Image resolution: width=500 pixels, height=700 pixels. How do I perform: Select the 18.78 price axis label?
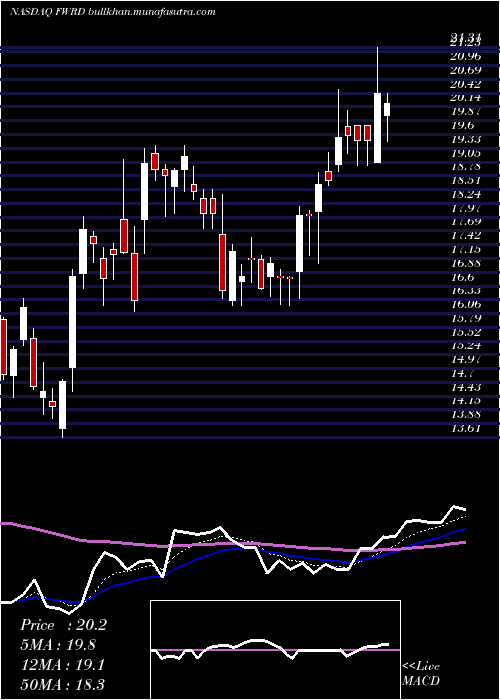click(x=466, y=167)
